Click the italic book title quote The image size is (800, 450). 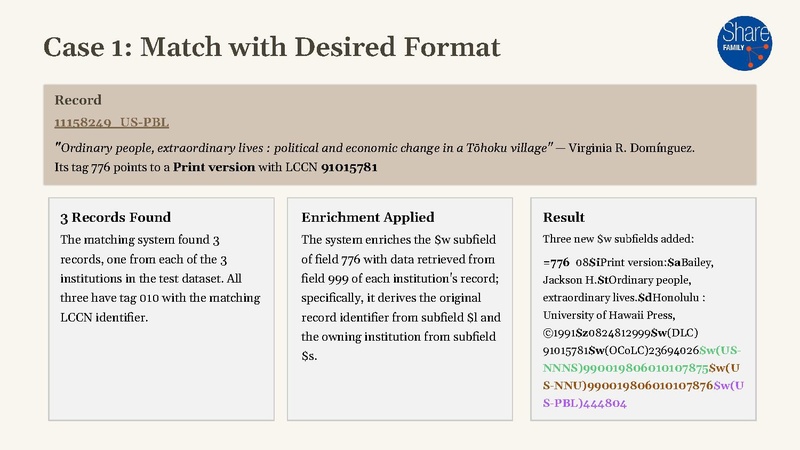pos(304,148)
